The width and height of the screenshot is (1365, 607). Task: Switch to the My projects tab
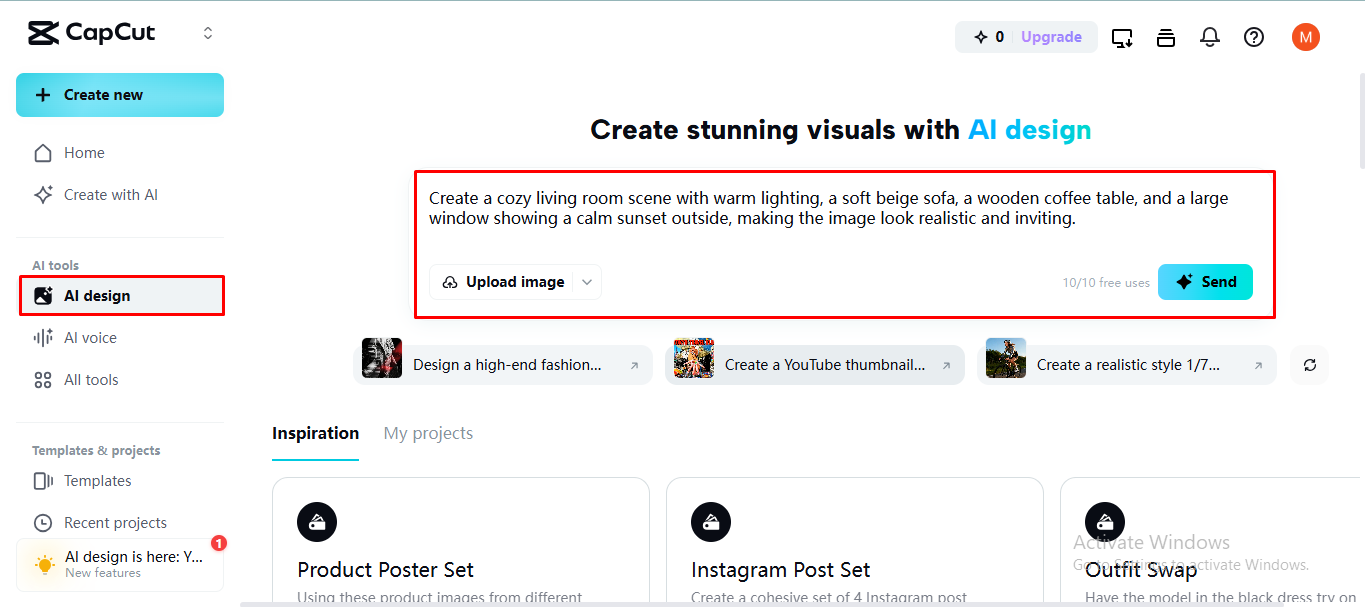coord(428,433)
